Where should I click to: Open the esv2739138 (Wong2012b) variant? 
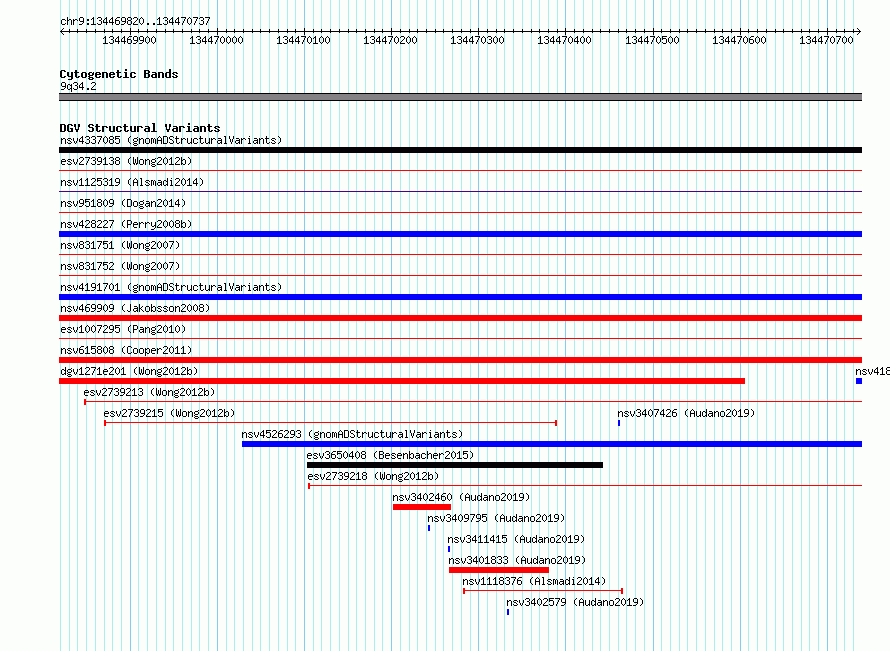[126, 161]
